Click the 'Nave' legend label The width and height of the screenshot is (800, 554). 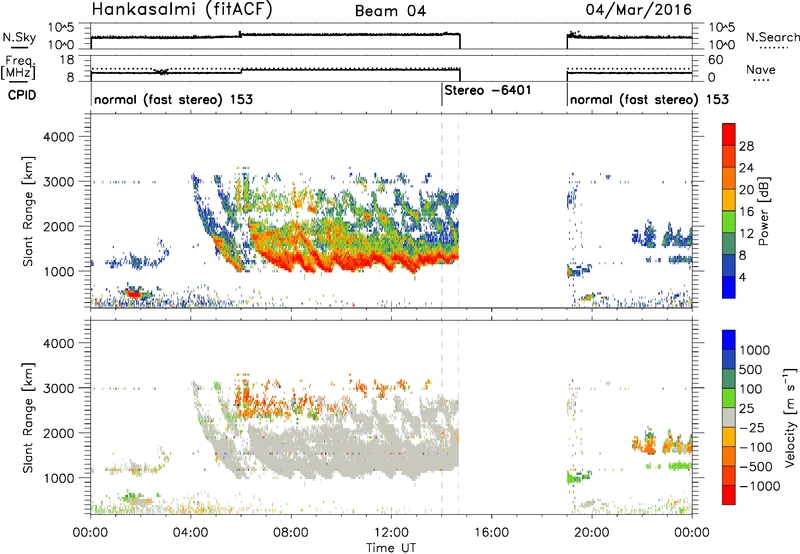(x=761, y=70)
